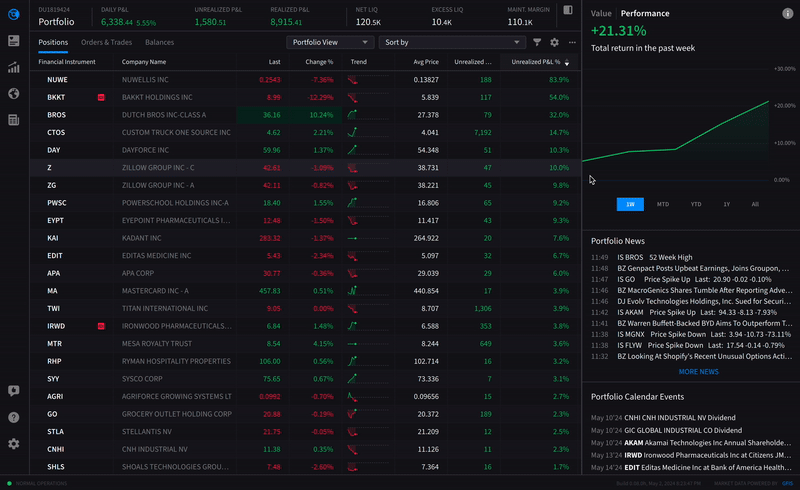Switch to the Performance tab
Viewport: 800px width, 490px height.
[x=645, y=14]
